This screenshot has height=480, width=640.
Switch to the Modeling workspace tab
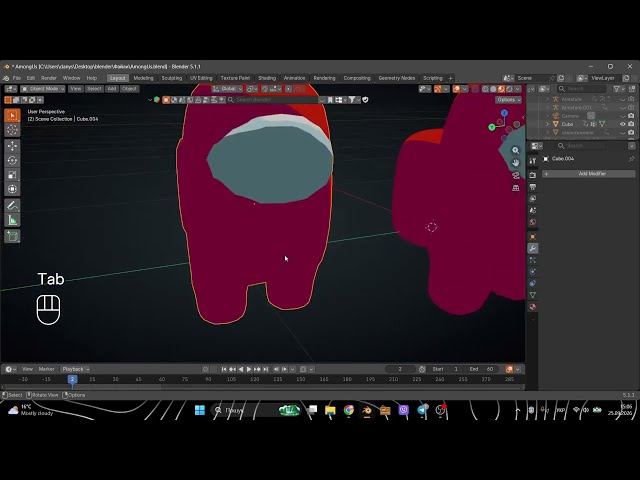click(x=143, y=78)
